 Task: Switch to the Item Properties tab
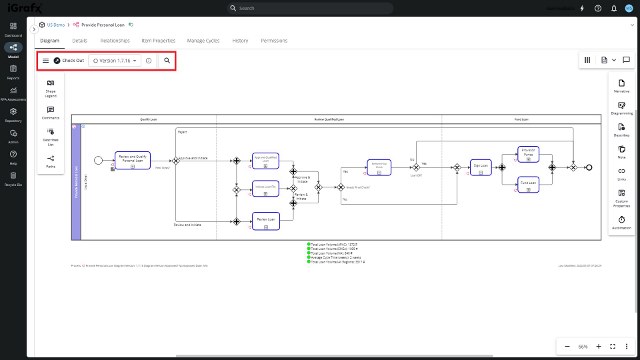158,40
